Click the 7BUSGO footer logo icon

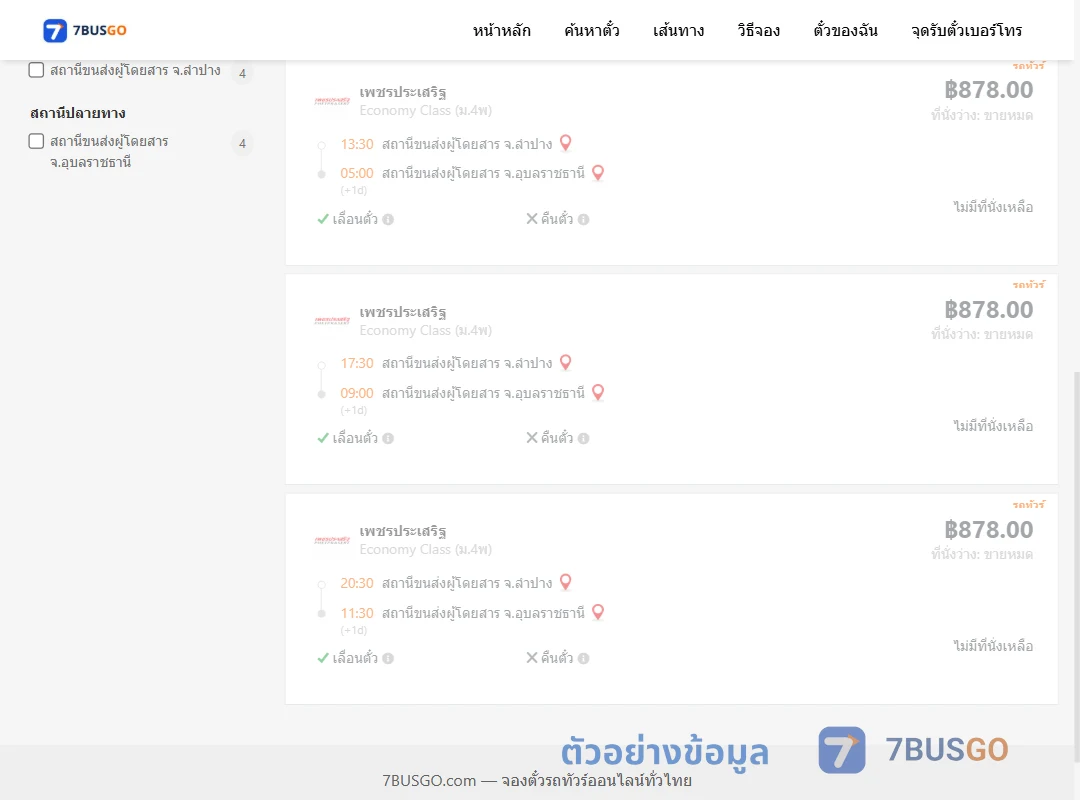(842, 750)
